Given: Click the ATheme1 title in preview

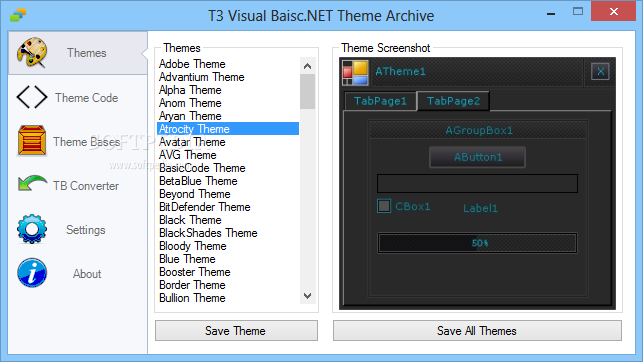Looking at the screenshot, I should (x=400, y=71).
